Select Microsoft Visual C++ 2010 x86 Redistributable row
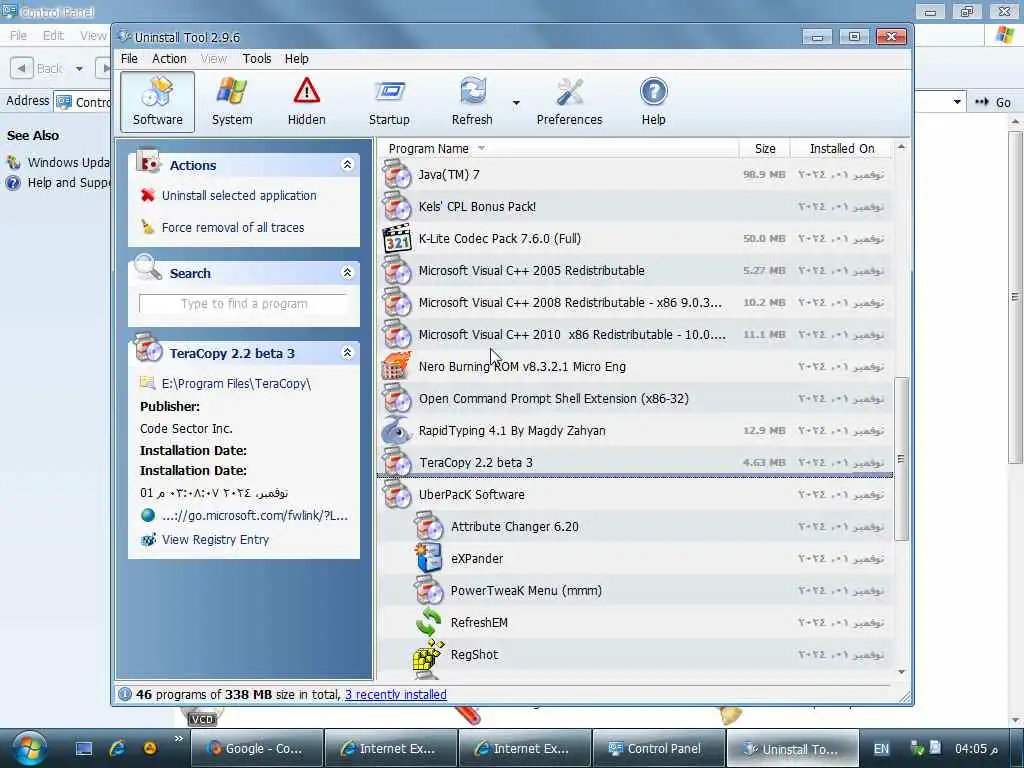Image resolution: width=1024 pixels, height=768 pixels. coord(635,334)
